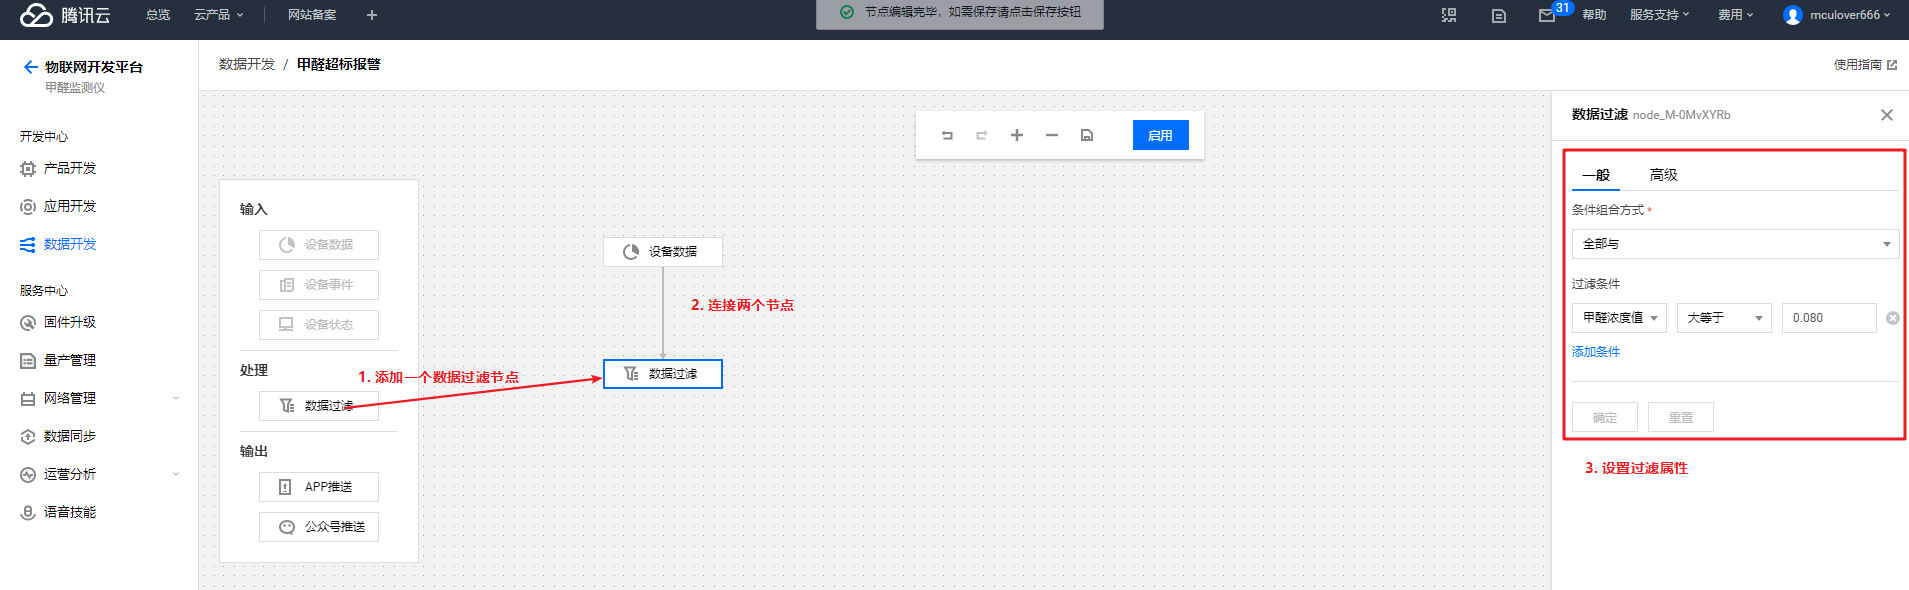Click the blue 启用 button
Screen dimensions: 1909x590
pos(1160,135)
